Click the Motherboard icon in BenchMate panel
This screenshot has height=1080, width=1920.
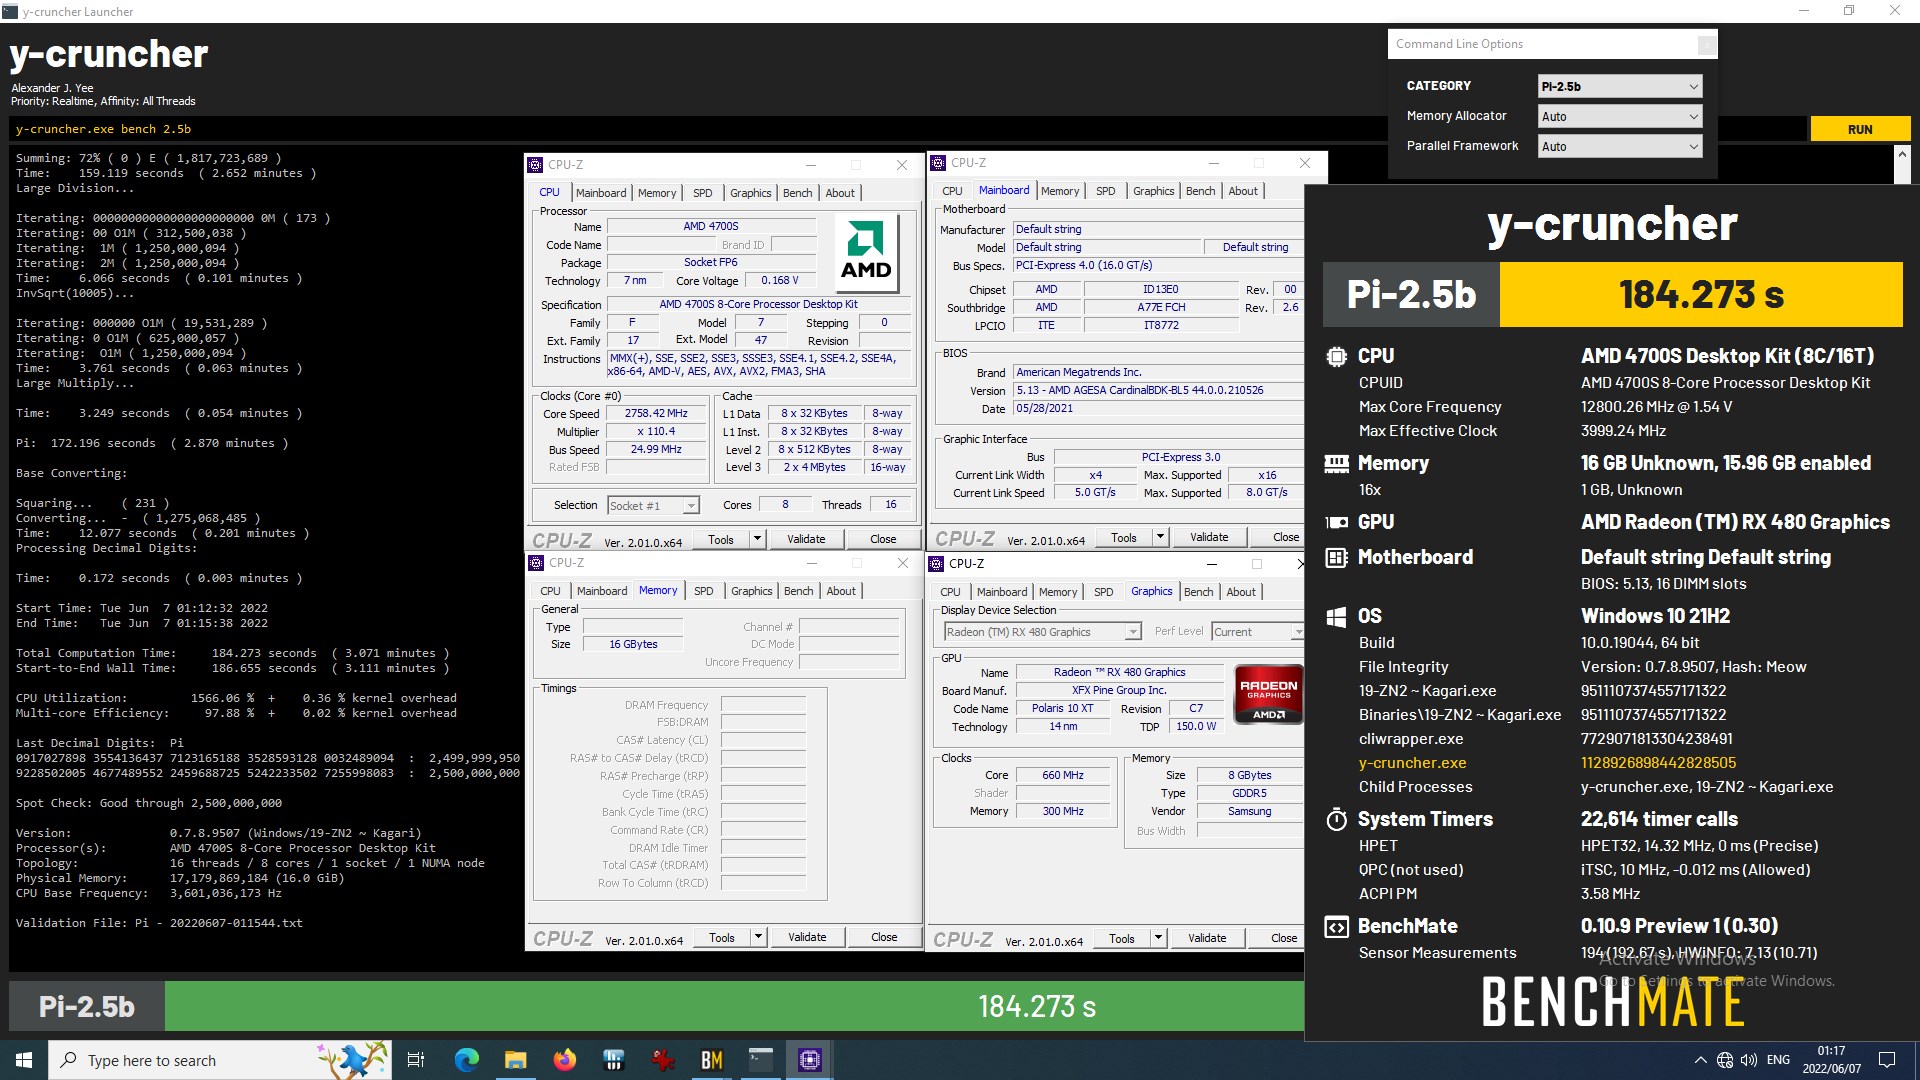(1336, 557)
